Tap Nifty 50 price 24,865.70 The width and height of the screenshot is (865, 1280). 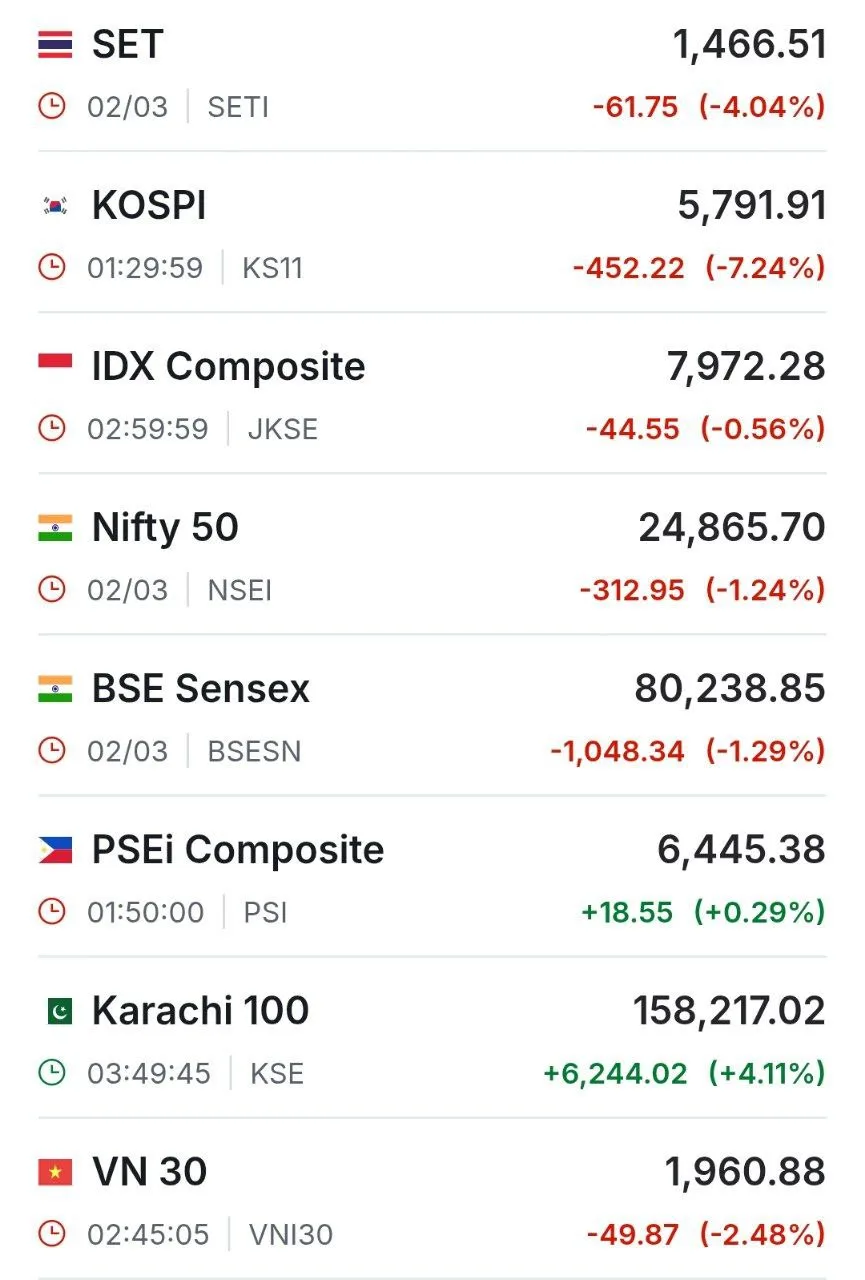pyautogui.click(x=732, y=528)
